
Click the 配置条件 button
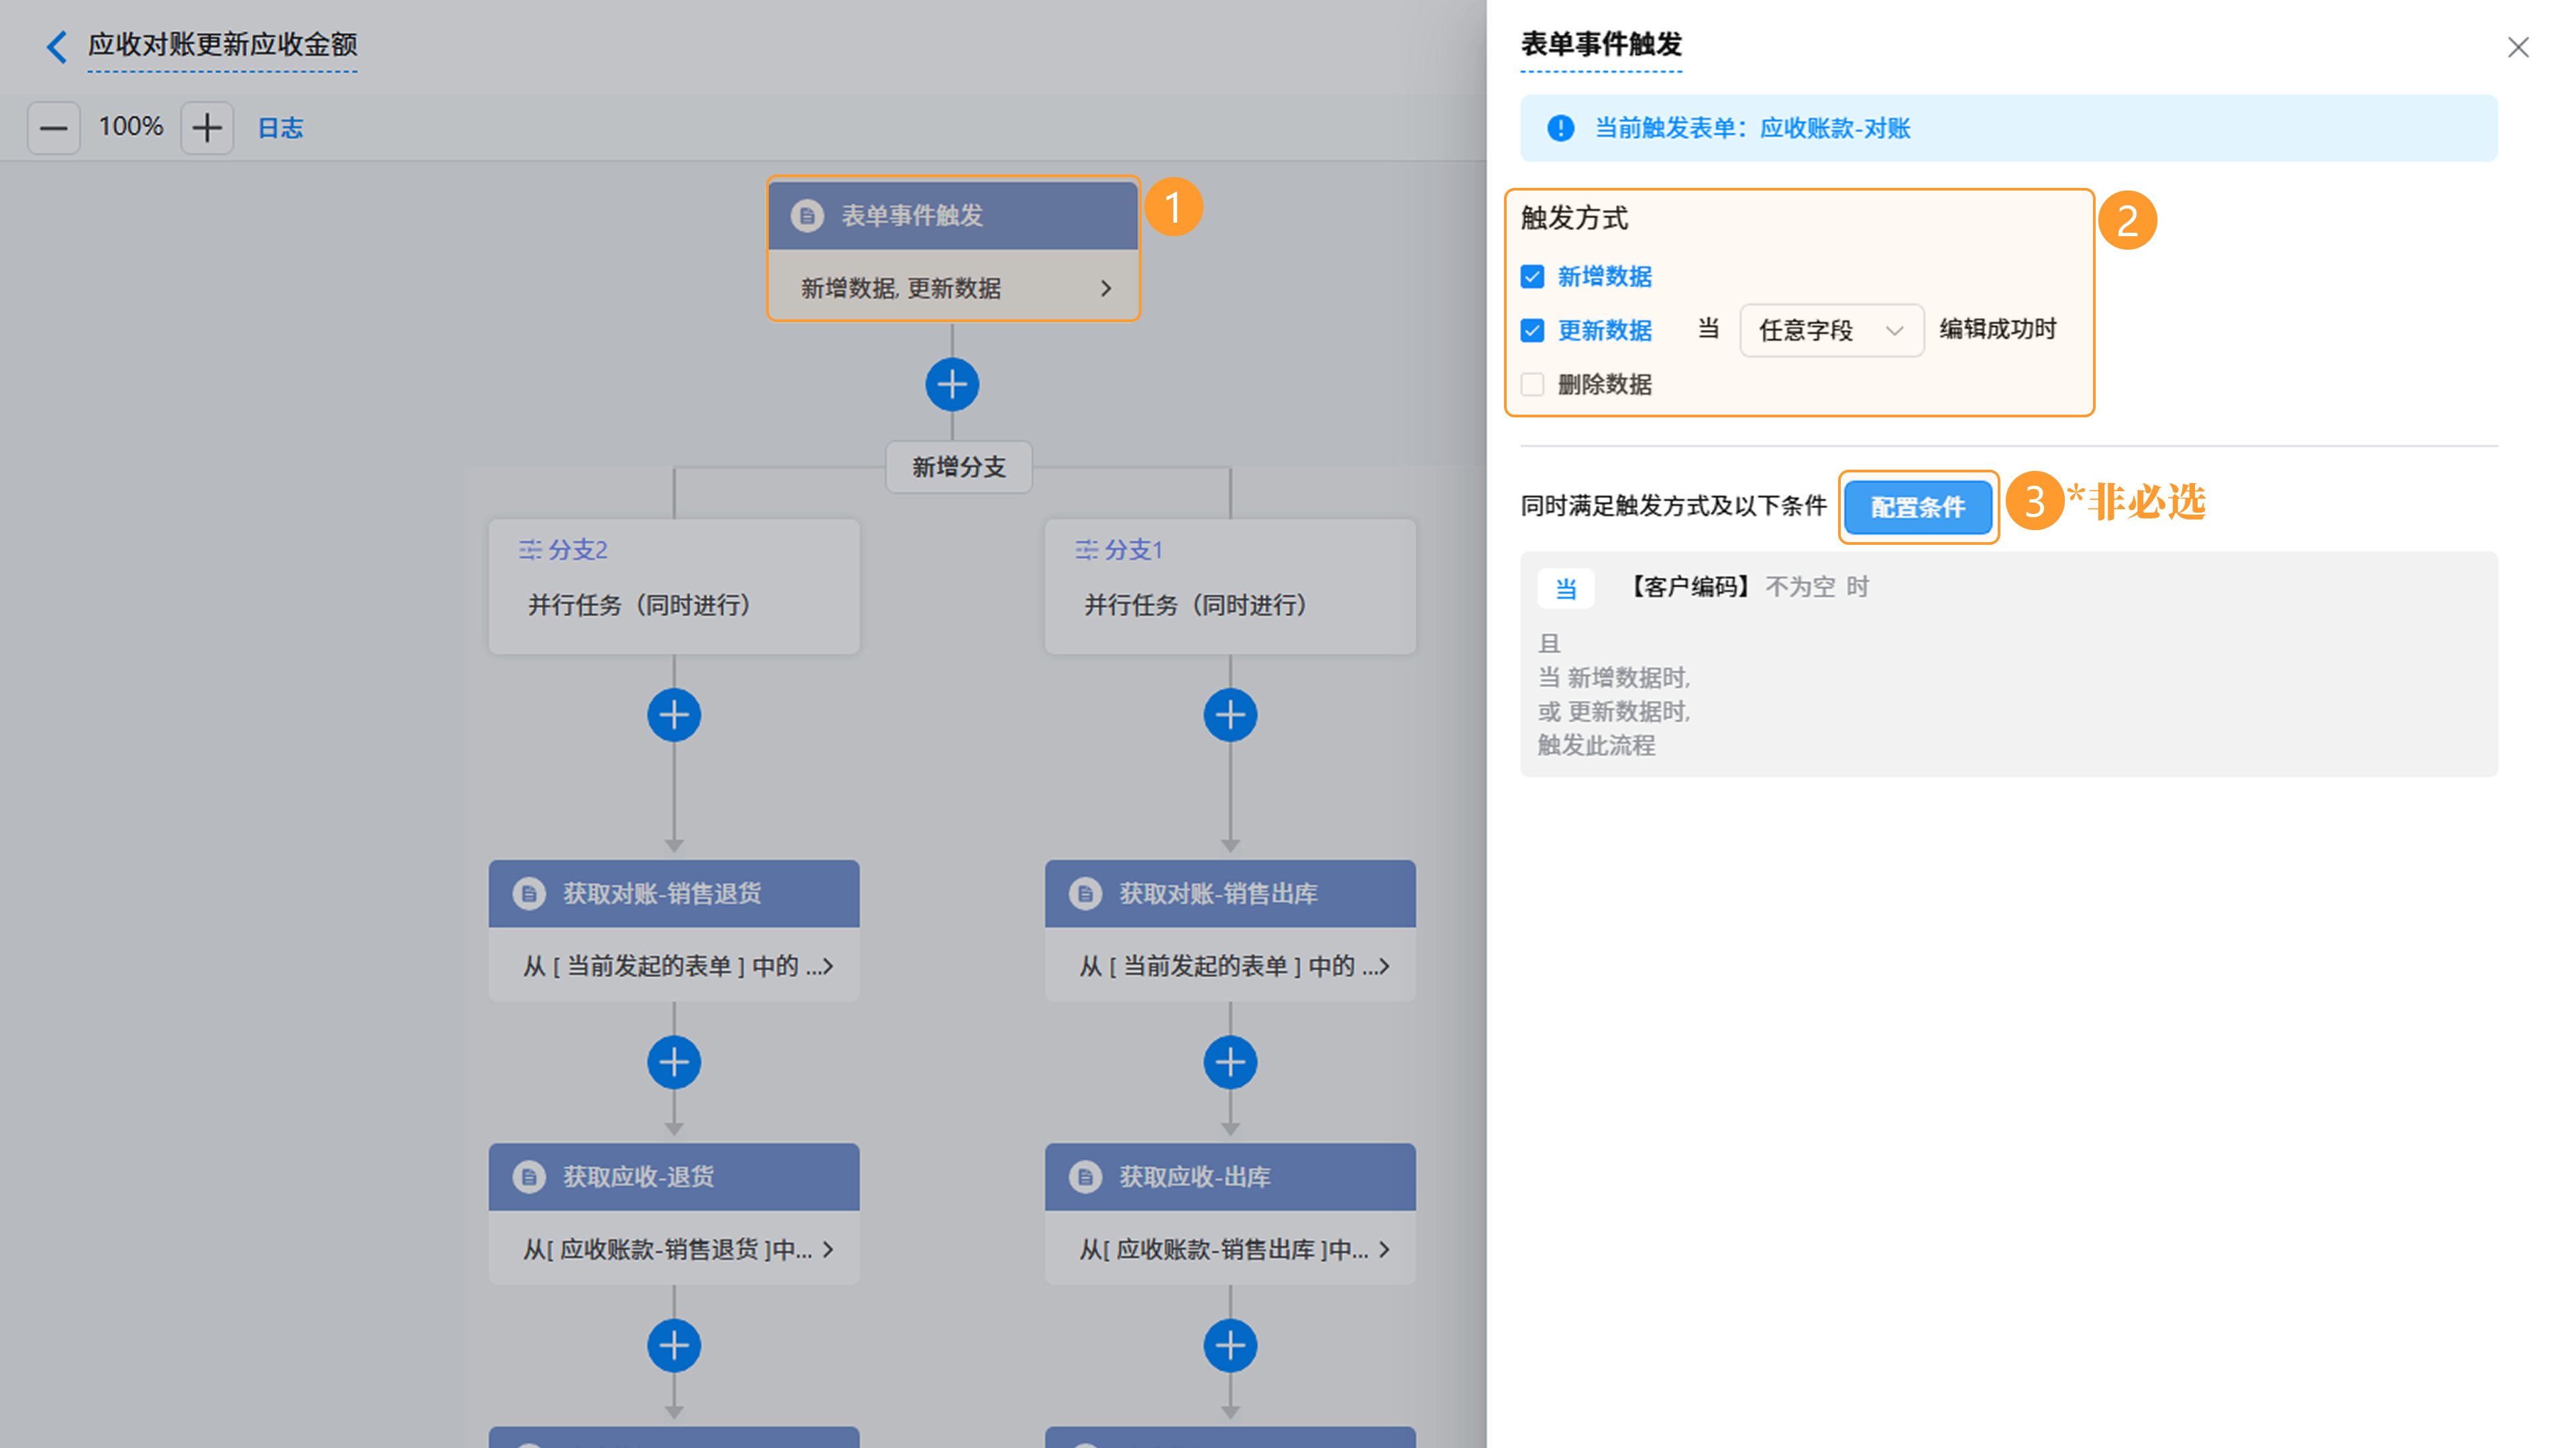click(x=1918, y=507)
